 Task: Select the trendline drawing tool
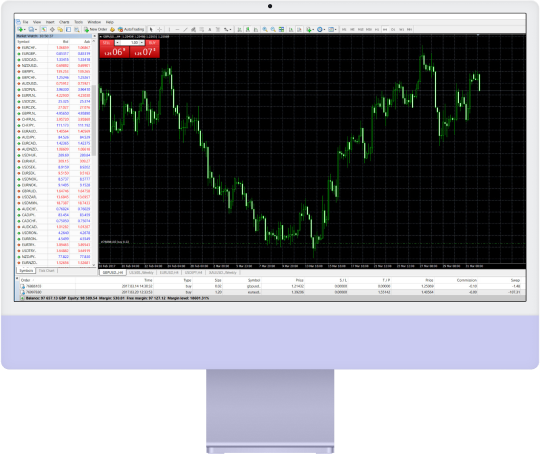(x=185, y=30)
